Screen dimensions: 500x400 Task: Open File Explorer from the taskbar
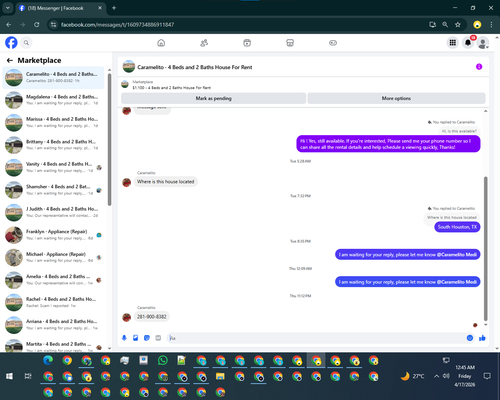[x=220, y=376]
